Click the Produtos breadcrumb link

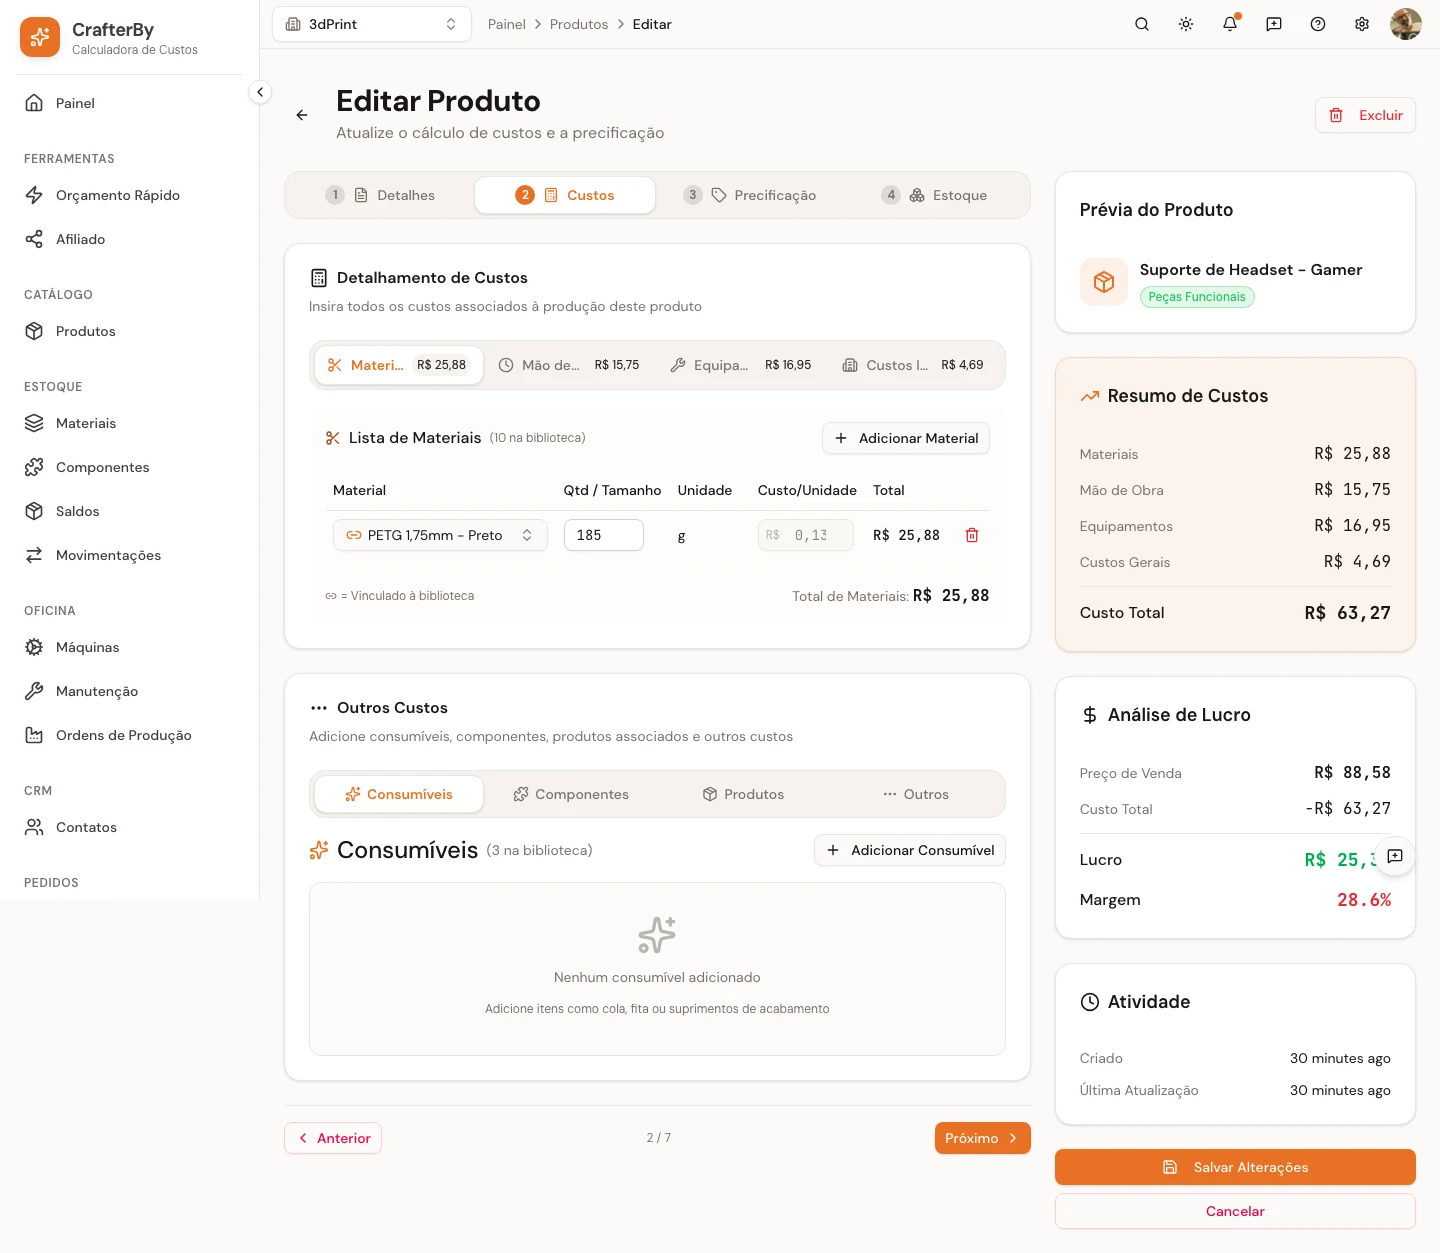click(x=579, y=24)
